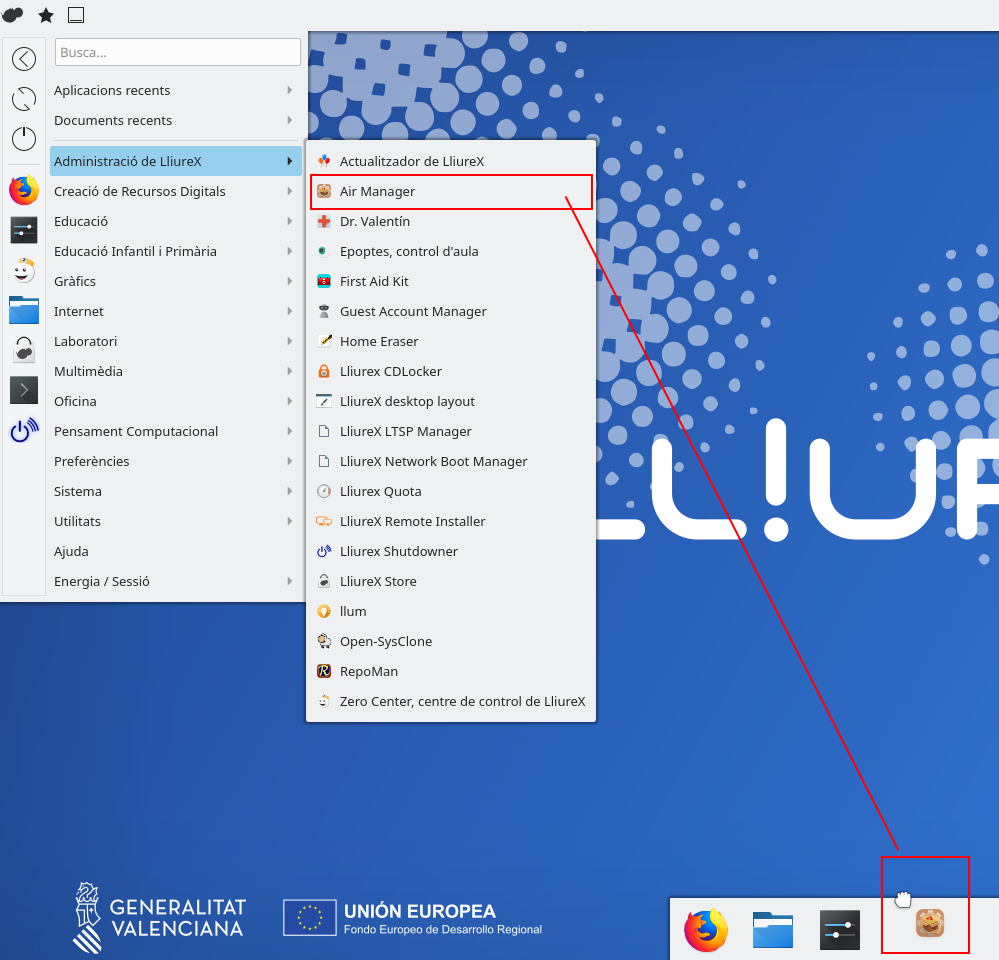Open Air Manager from the submenu
The width and height of the screenshot is (999, 960).
[377, 191]
